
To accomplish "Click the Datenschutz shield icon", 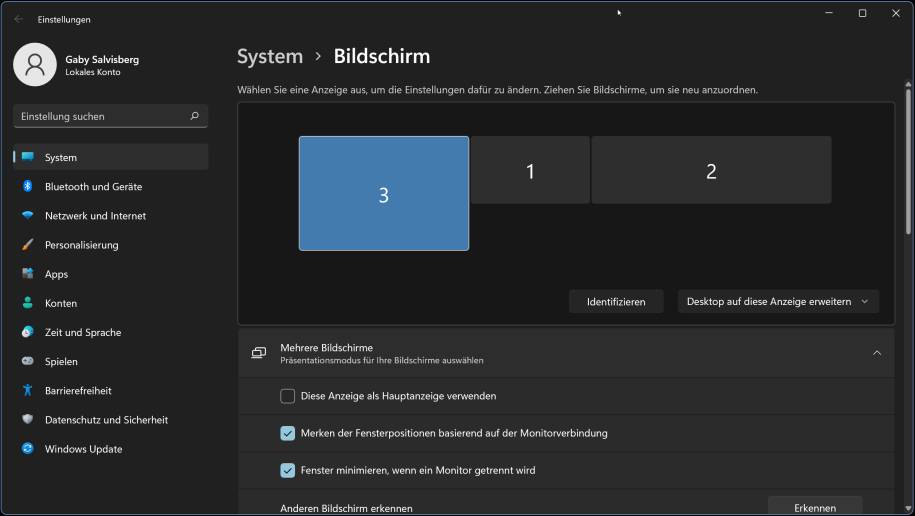I will (x=27, y=419).
